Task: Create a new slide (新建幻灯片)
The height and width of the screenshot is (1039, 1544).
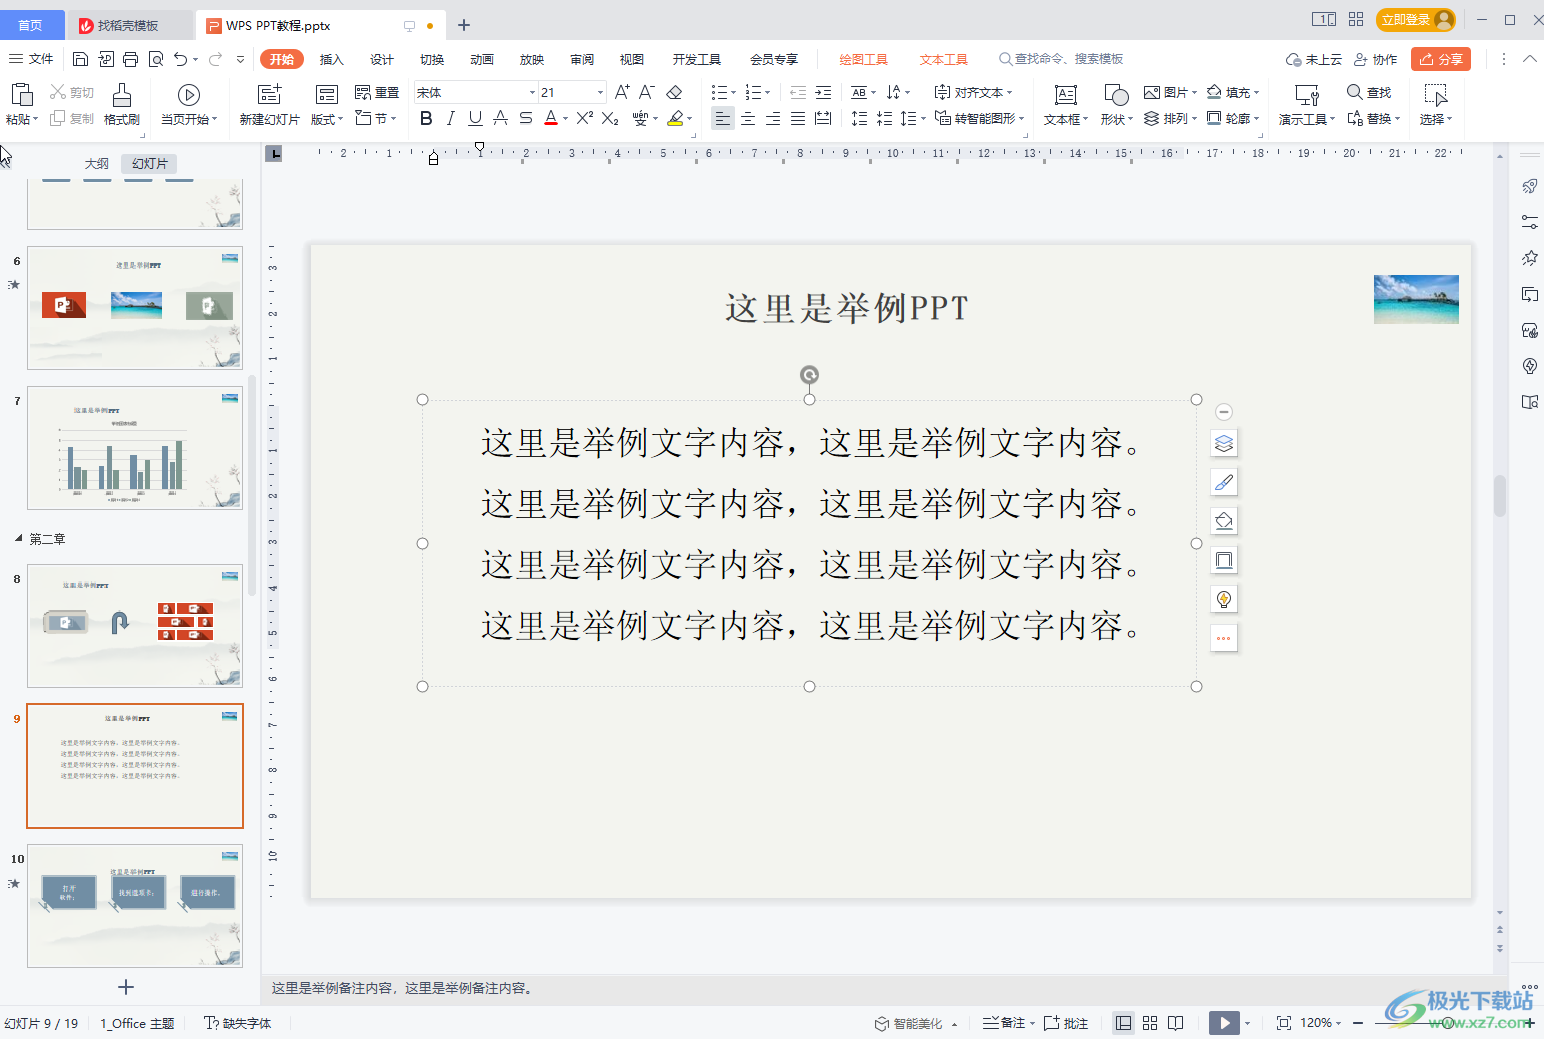Action: (x=270, y=104)
